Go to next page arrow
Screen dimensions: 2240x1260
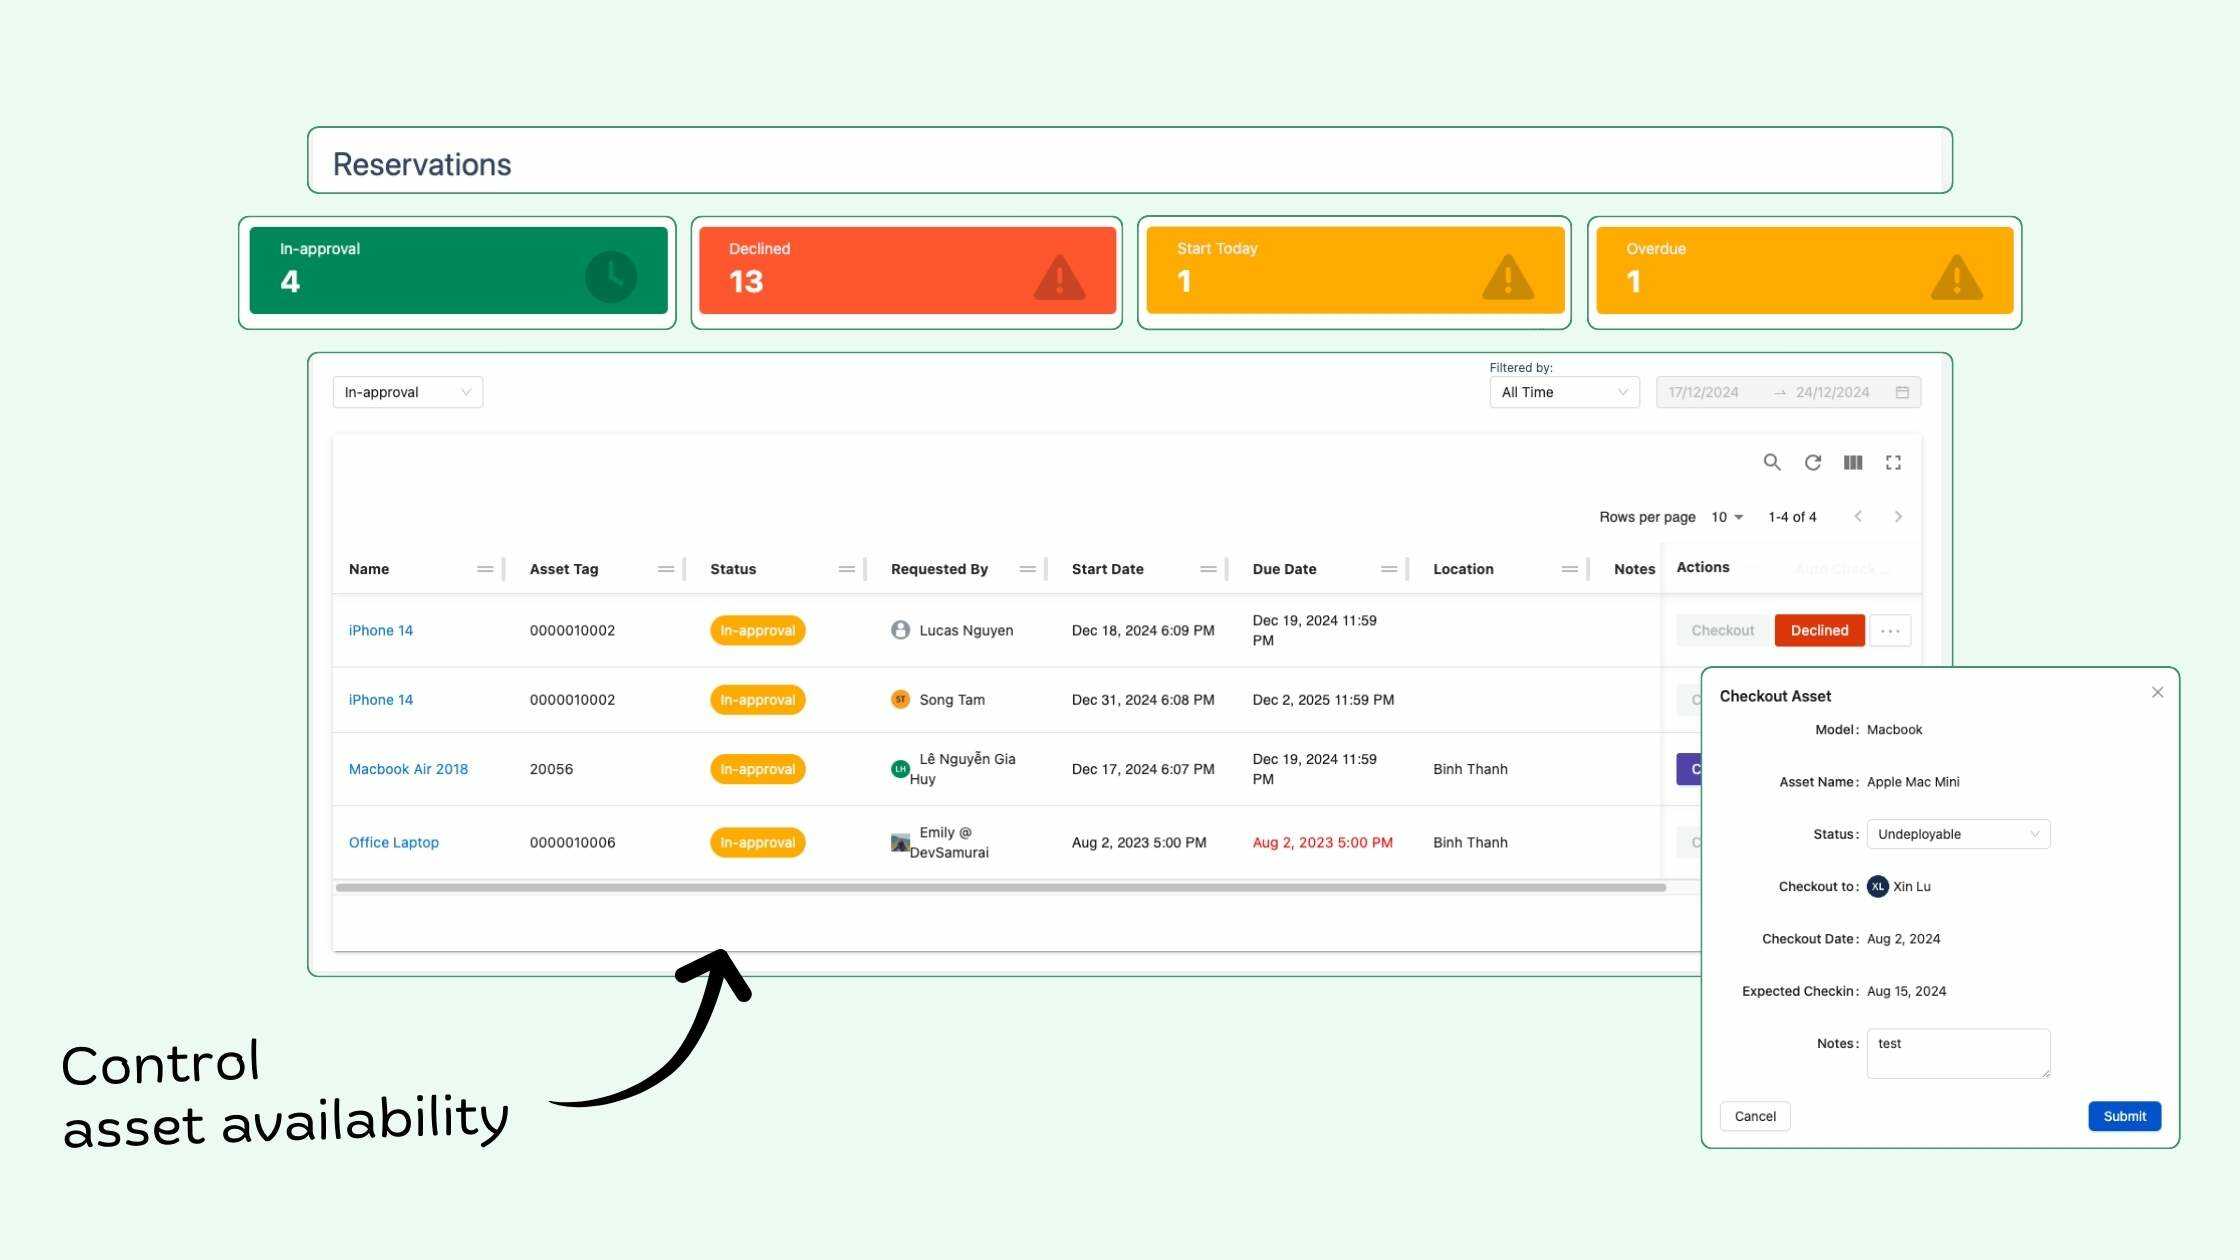1898,517
